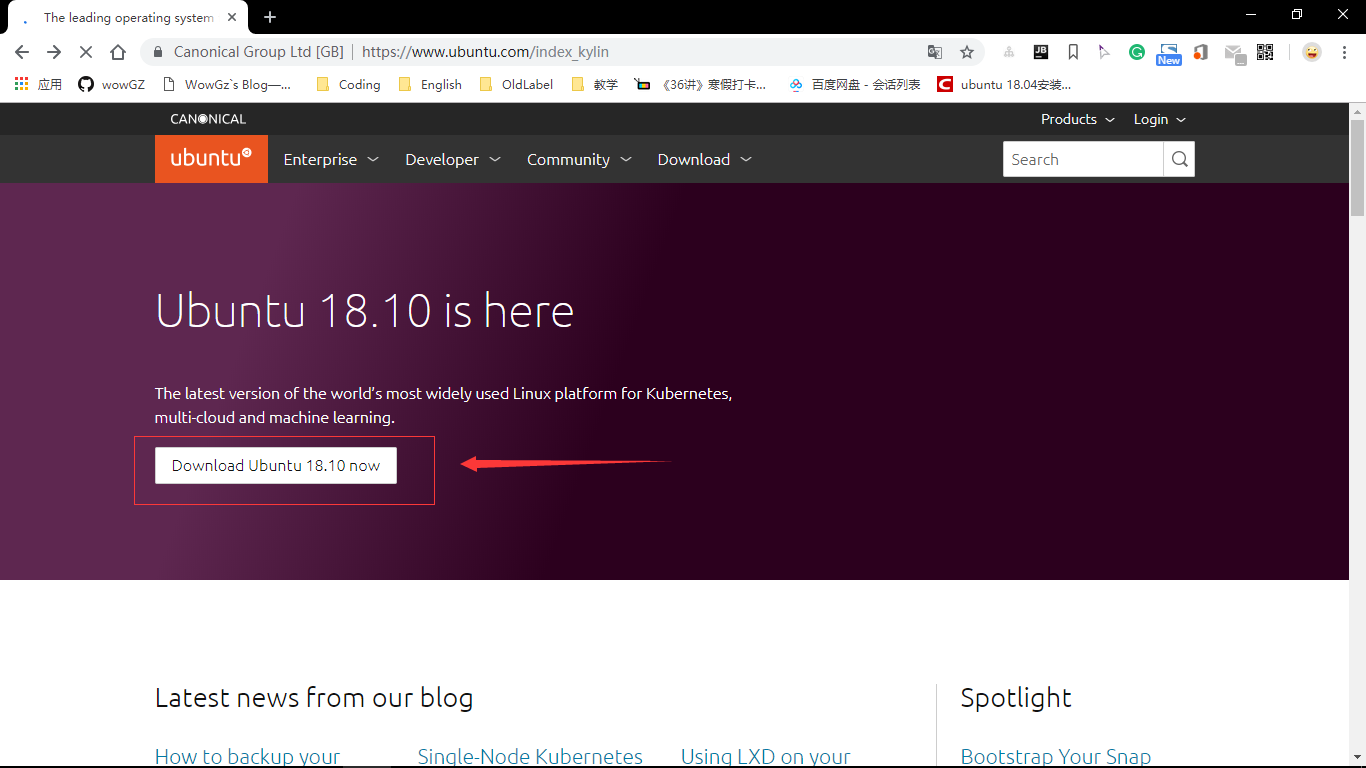The width and height of the screenshot is (1366, 768).
Task: Open the purple cursor extension icon
Action: point(1104,52)
